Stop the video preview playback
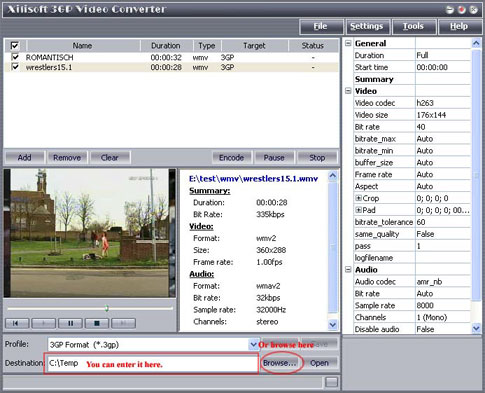 (97, 323)
